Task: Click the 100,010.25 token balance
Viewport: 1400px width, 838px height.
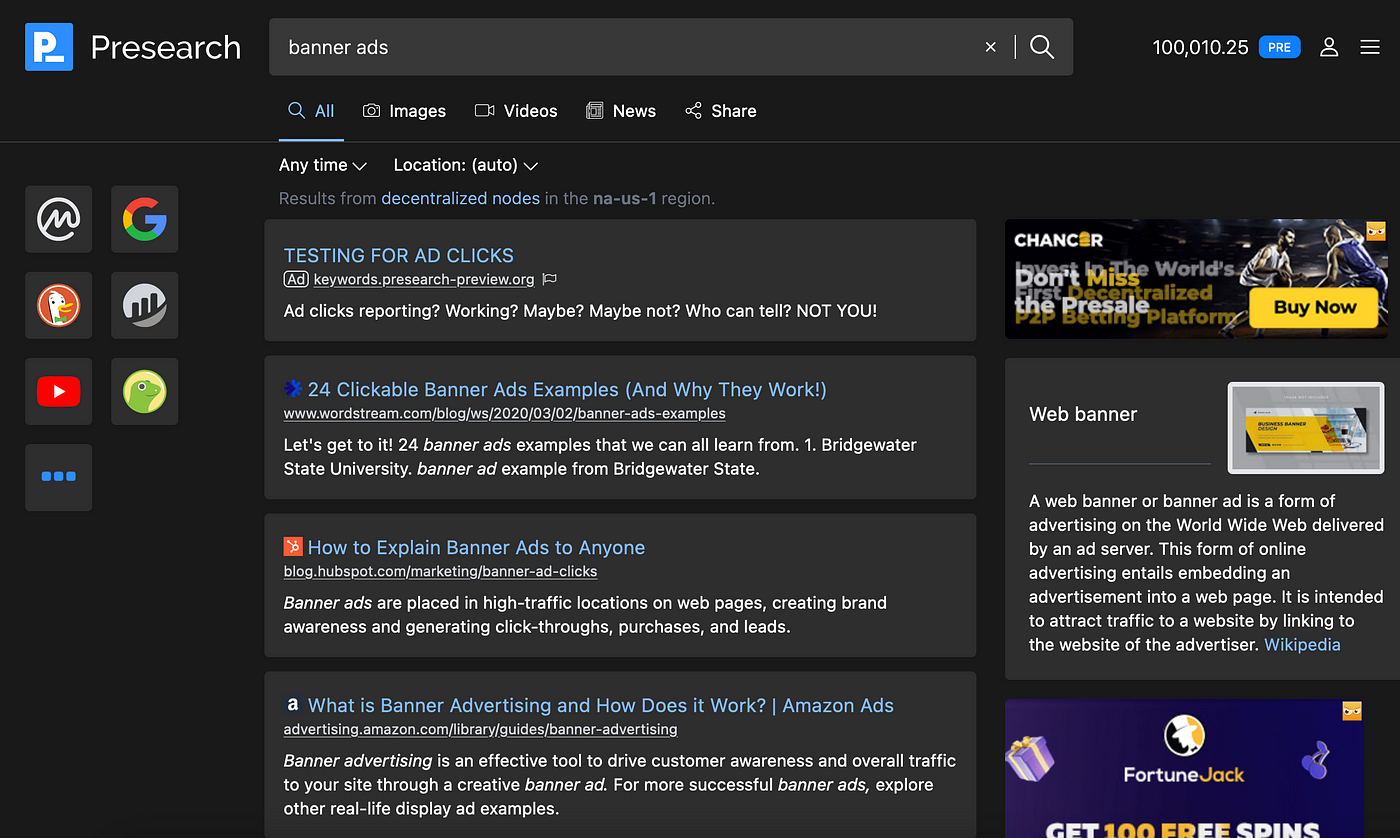Action: [x=1200, y=47]
